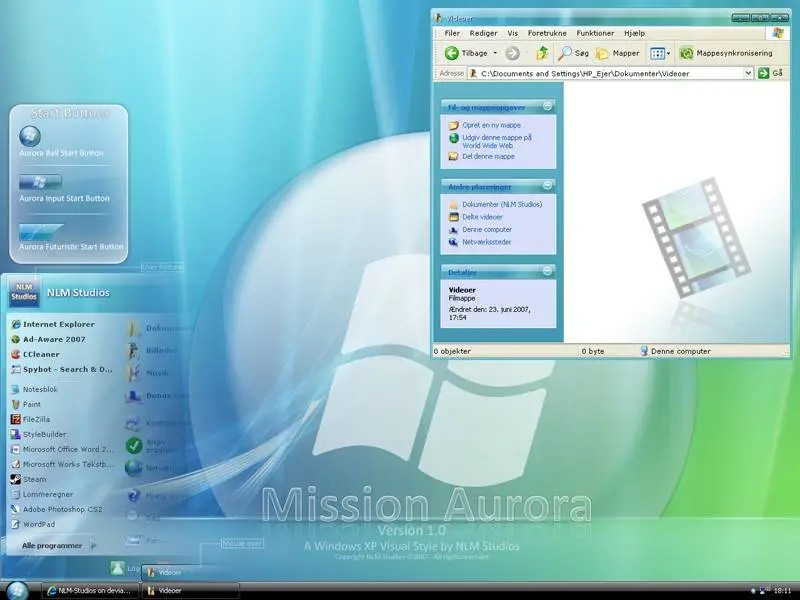Viewport: 800px width, 600px height.
Task: Open the Hjælp menu
Action: (x=634, y=33)
